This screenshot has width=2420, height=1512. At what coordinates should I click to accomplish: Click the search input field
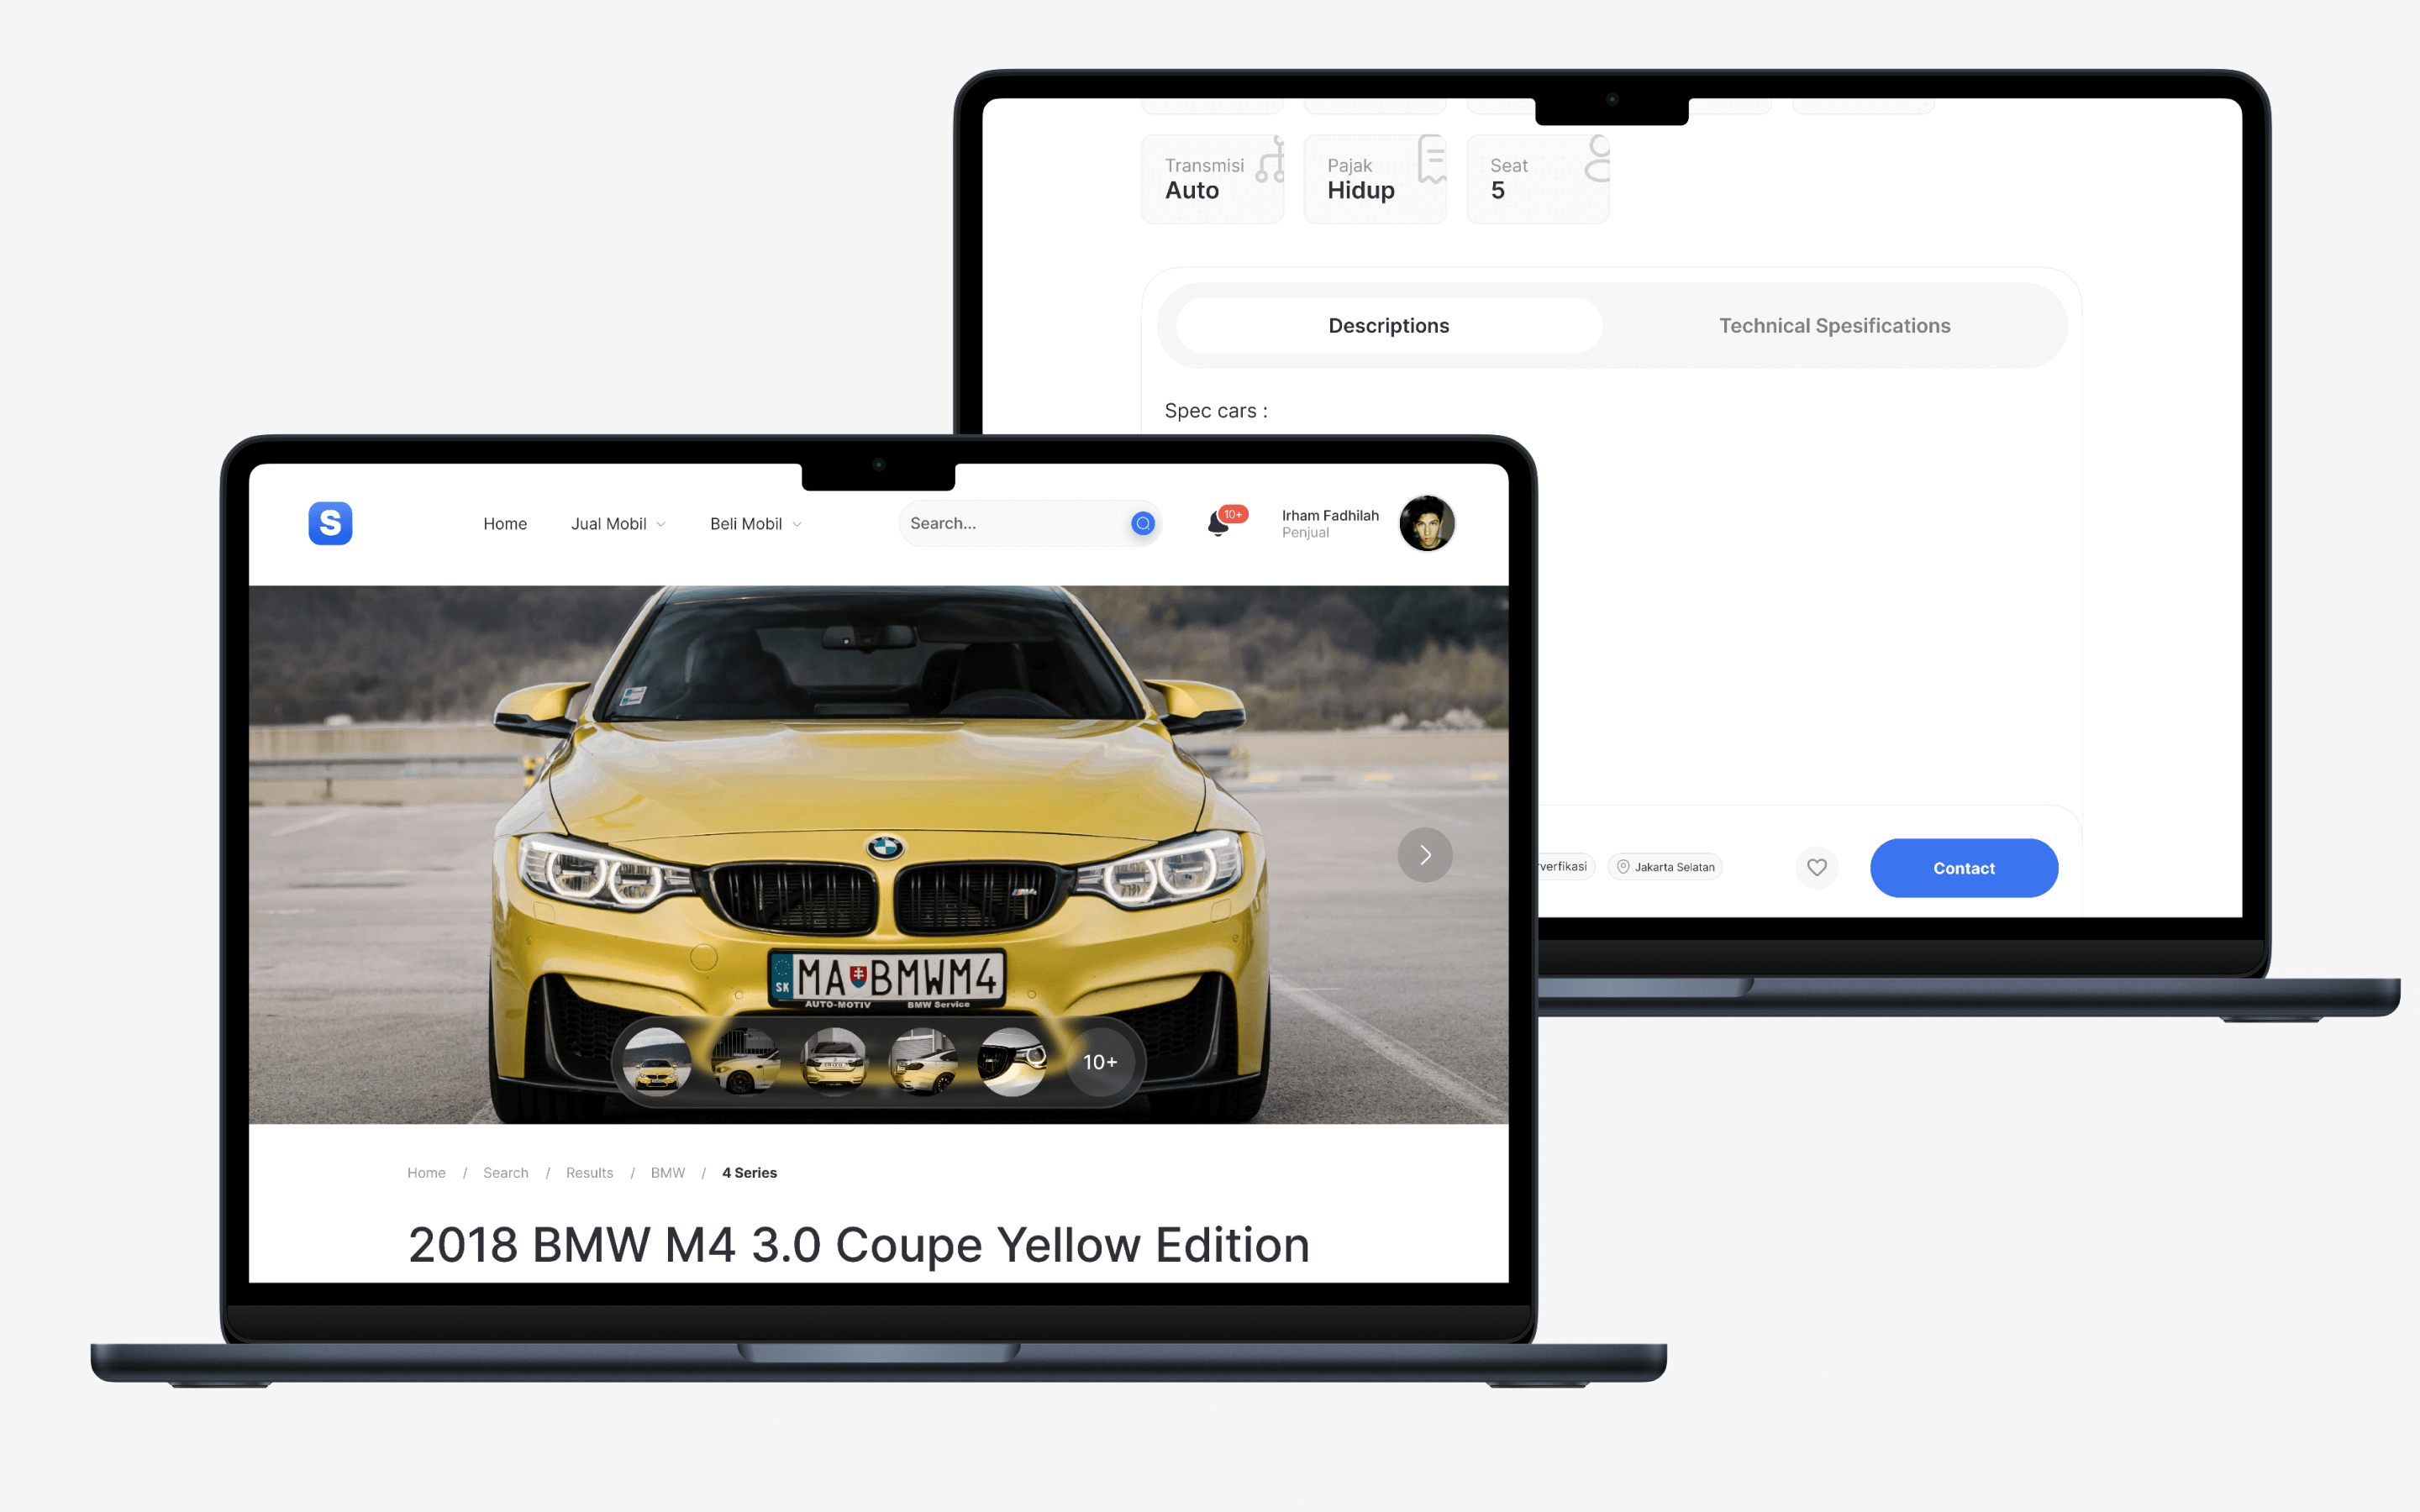[x=1014, y=522]
